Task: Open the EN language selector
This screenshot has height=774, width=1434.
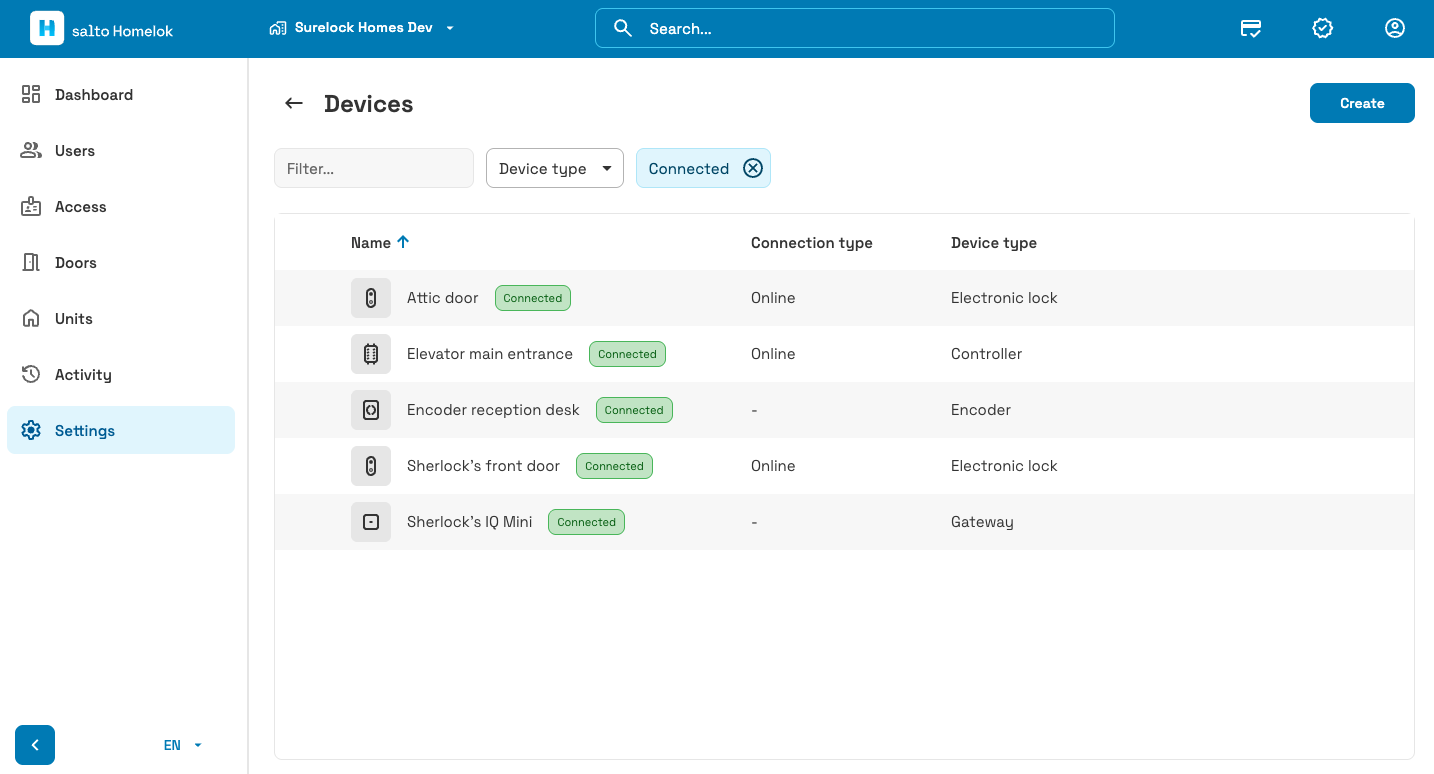Action: tap(183, 745)
